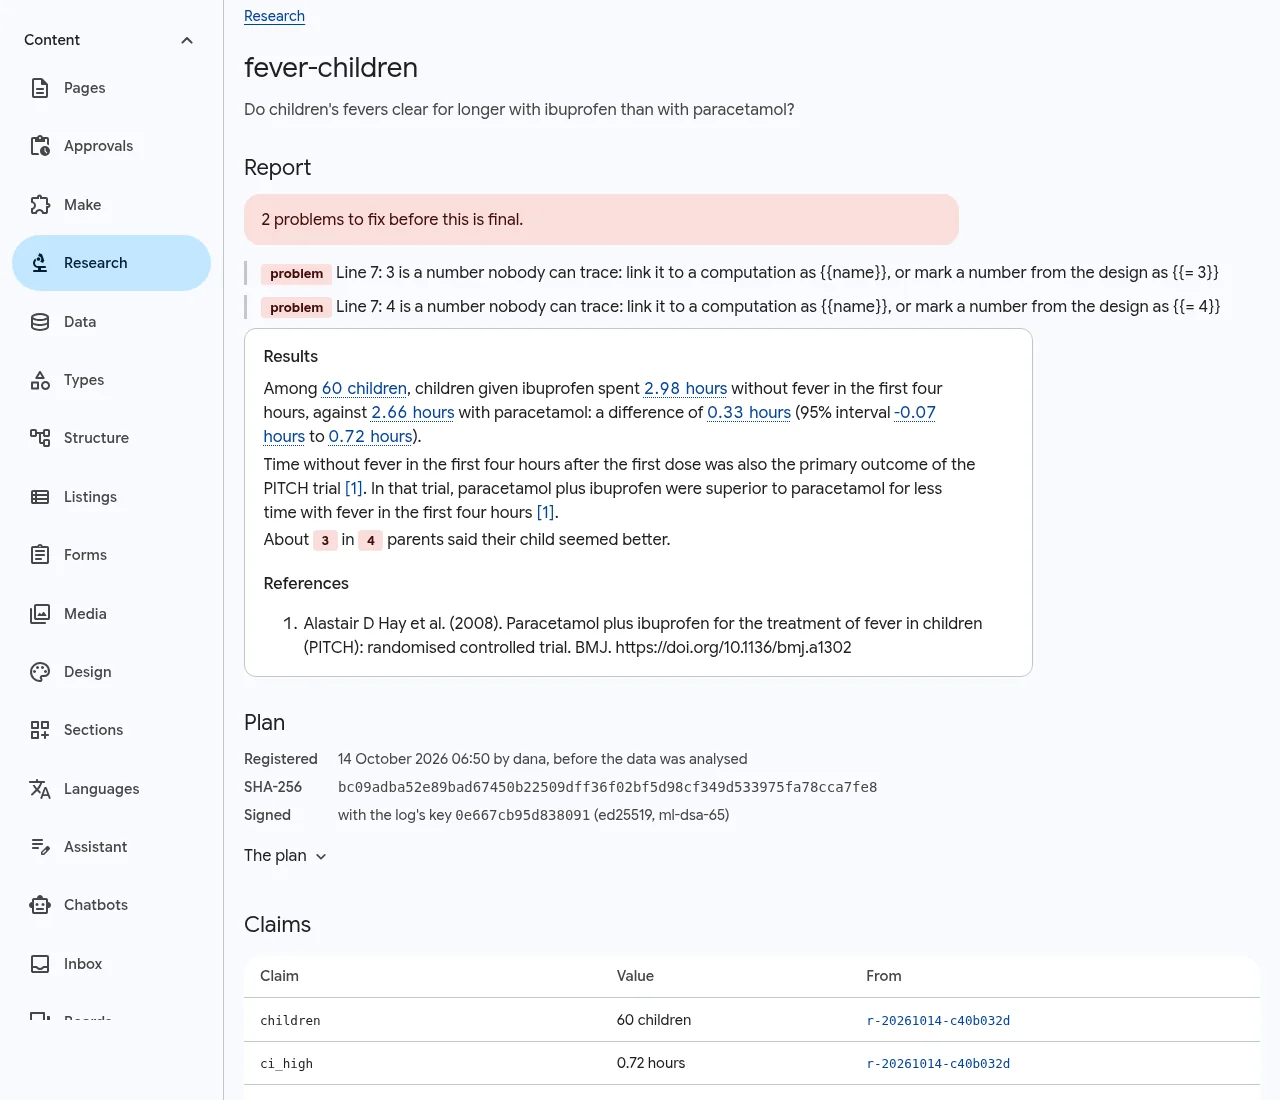Click the Research microscope icon

click(40, 263)
